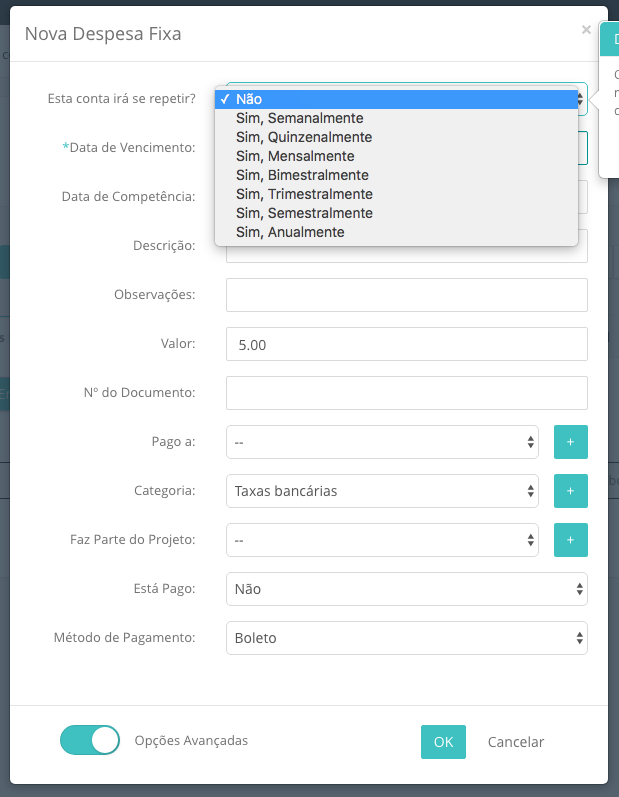
Task: Toggle the Opções Avançadas switch
Action: [x=90, y=740]
